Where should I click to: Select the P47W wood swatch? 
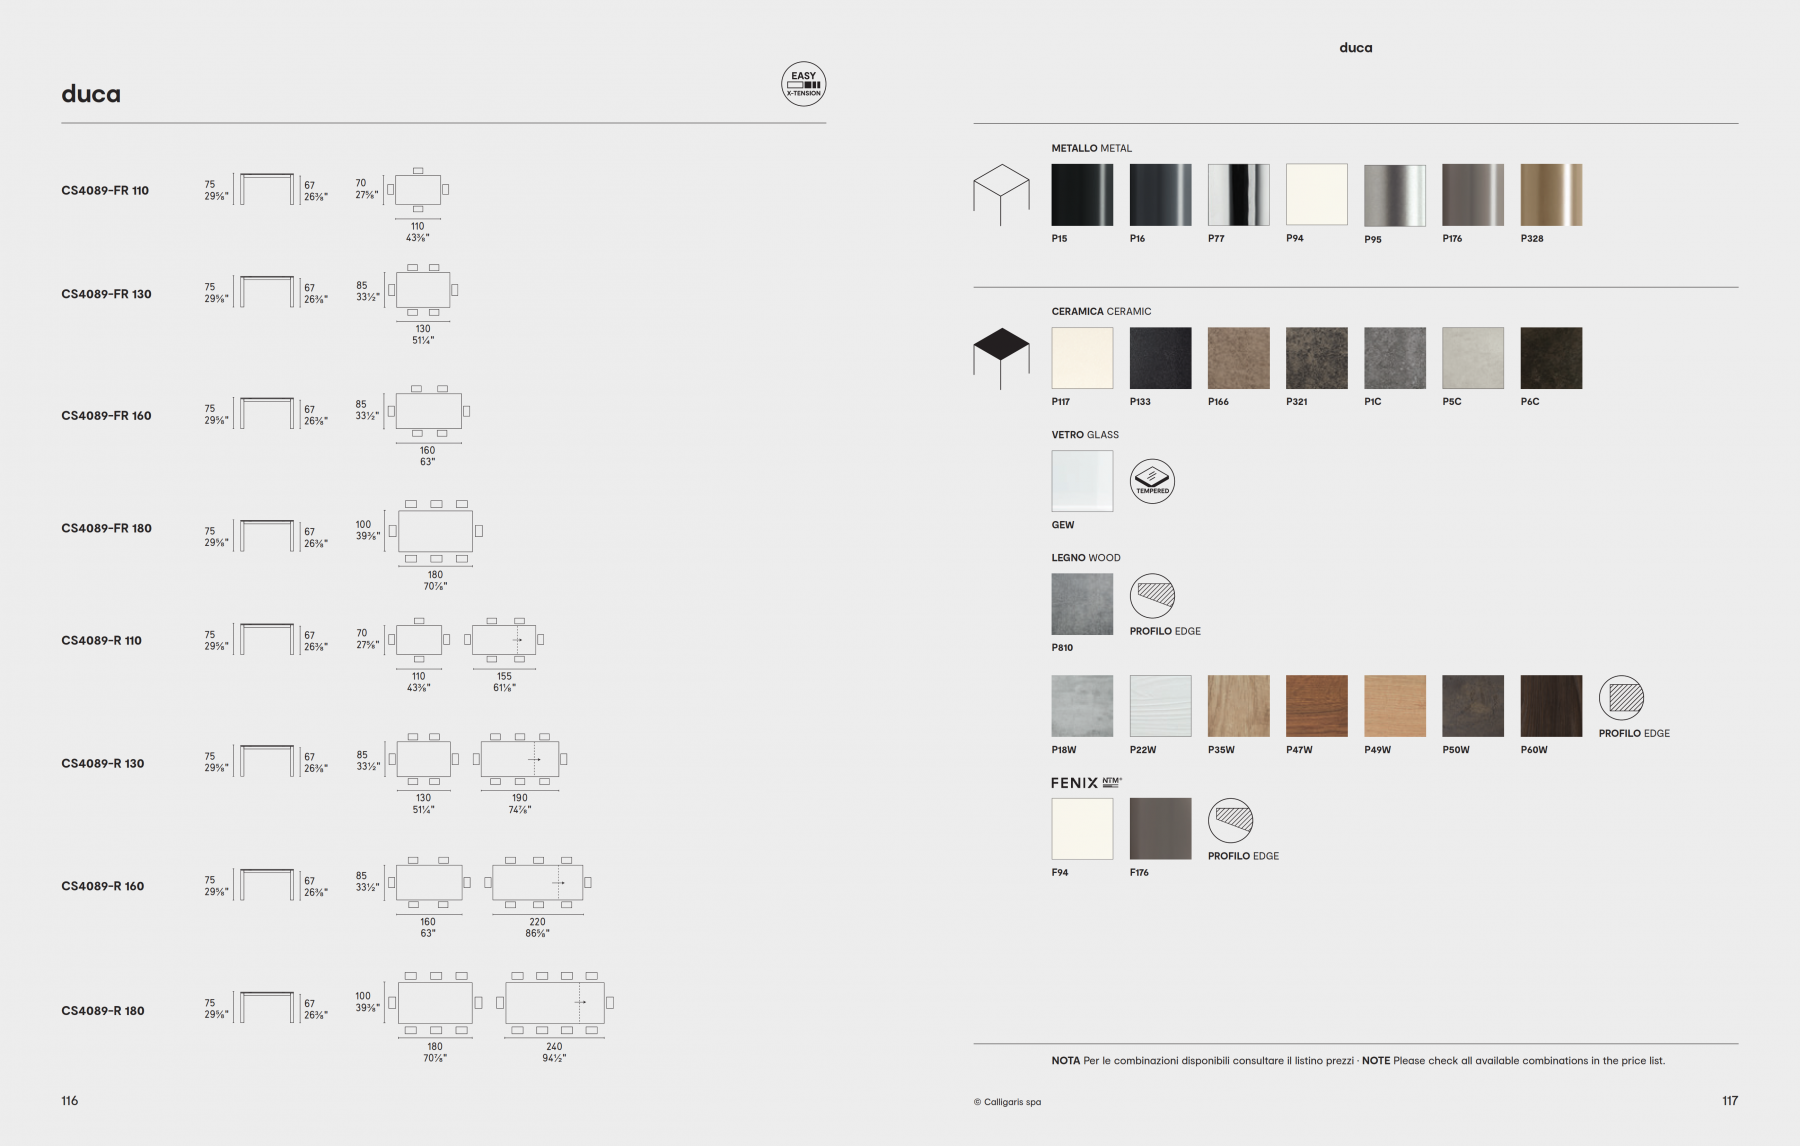1316,706
